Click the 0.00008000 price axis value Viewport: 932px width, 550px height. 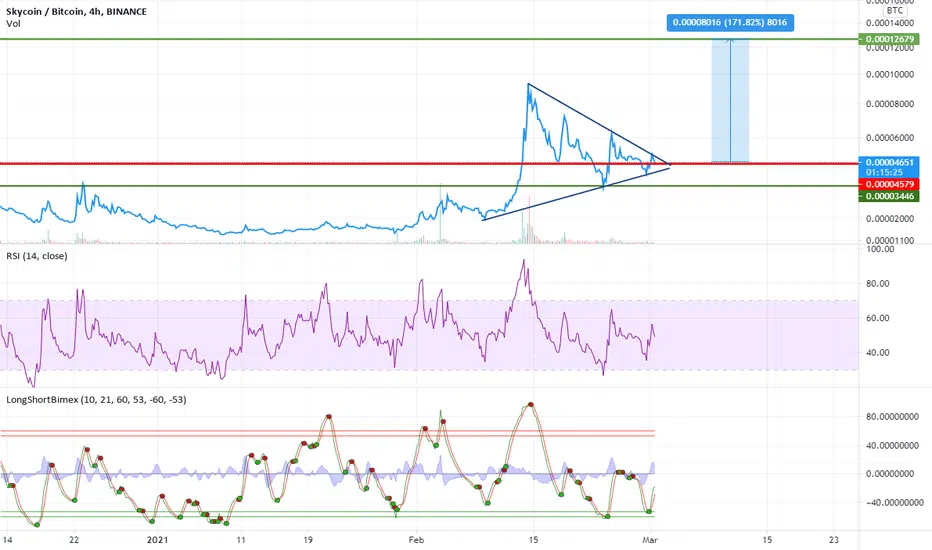click(x=889, y=104)
